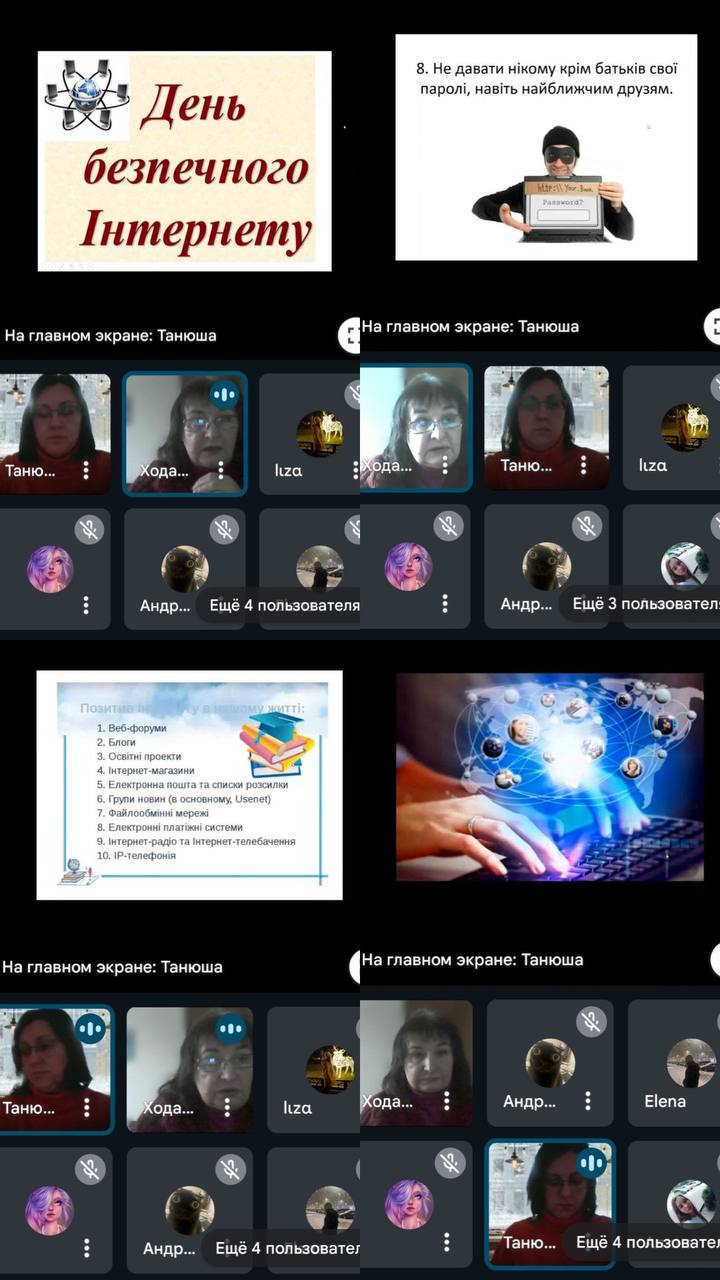Open three-dot menu on bottom-right Андр tile
The width and height of the screenshot is (720, 1280).
(588, 1101)
